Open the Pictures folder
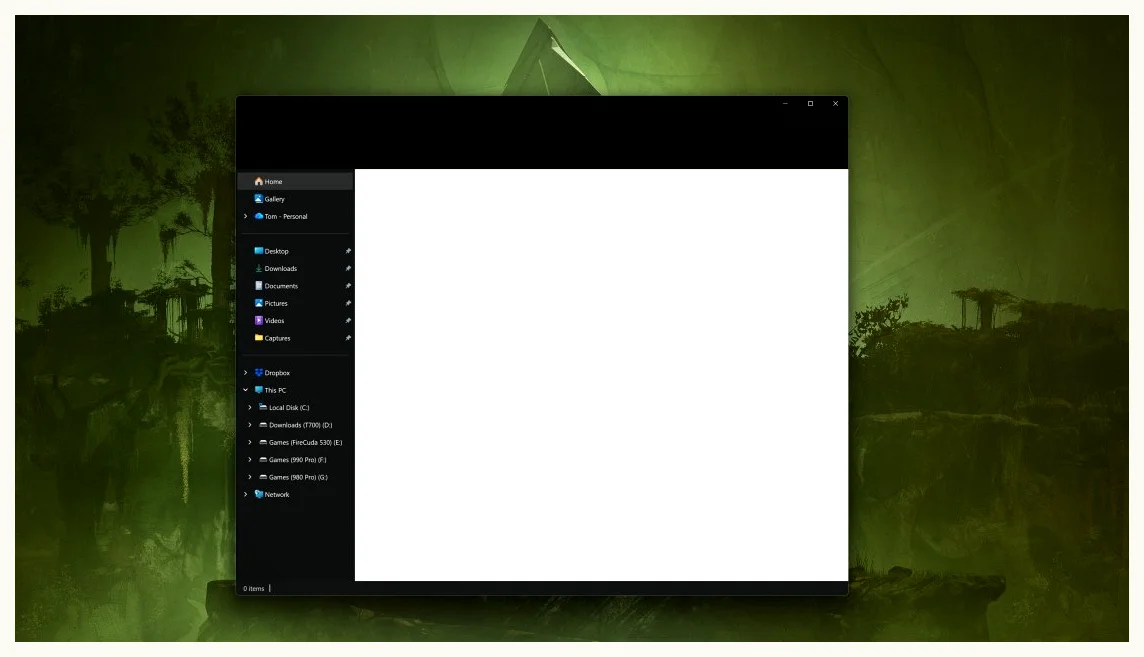Image resolution: width=1144 pixels, height=657 pixels. click(276, 303)
